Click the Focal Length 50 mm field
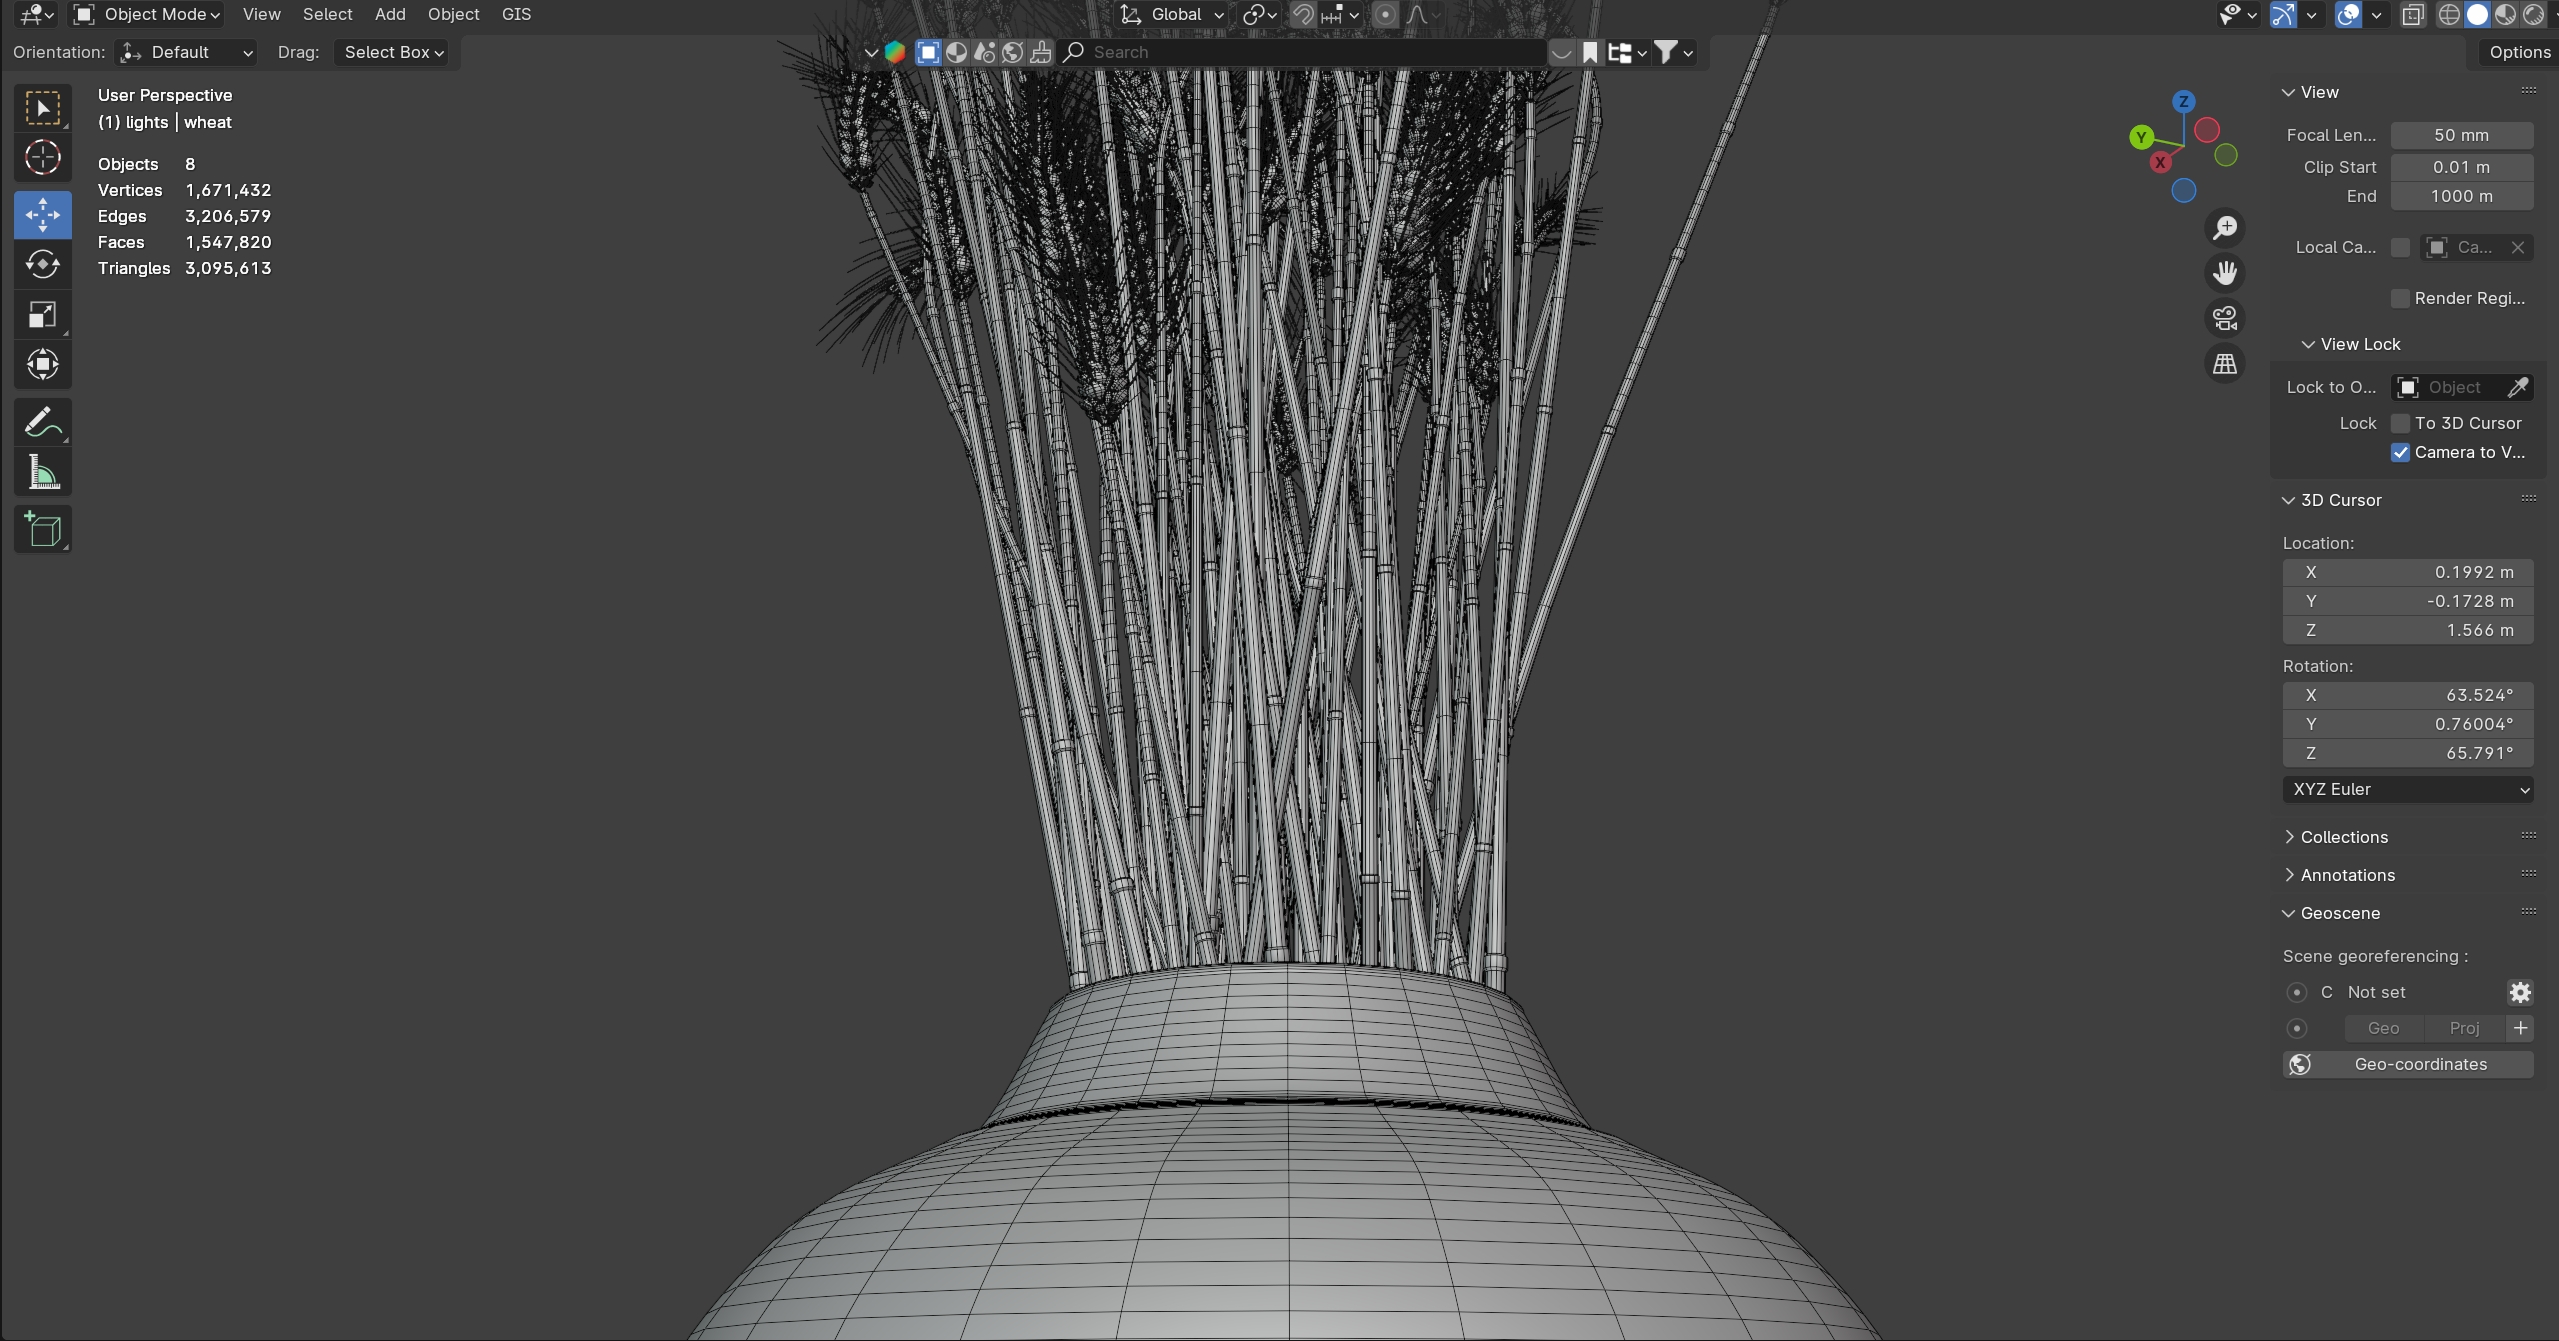This screenshot has width=2559, height=1341. pos(2461,135)
